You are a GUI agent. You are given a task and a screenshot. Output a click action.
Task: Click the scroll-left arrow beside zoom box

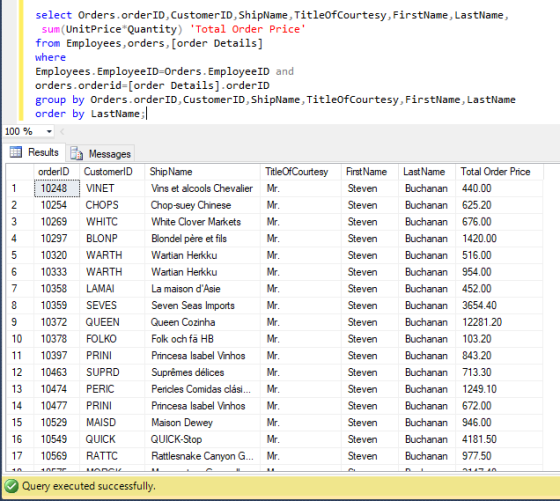click(x=62, y=132)
